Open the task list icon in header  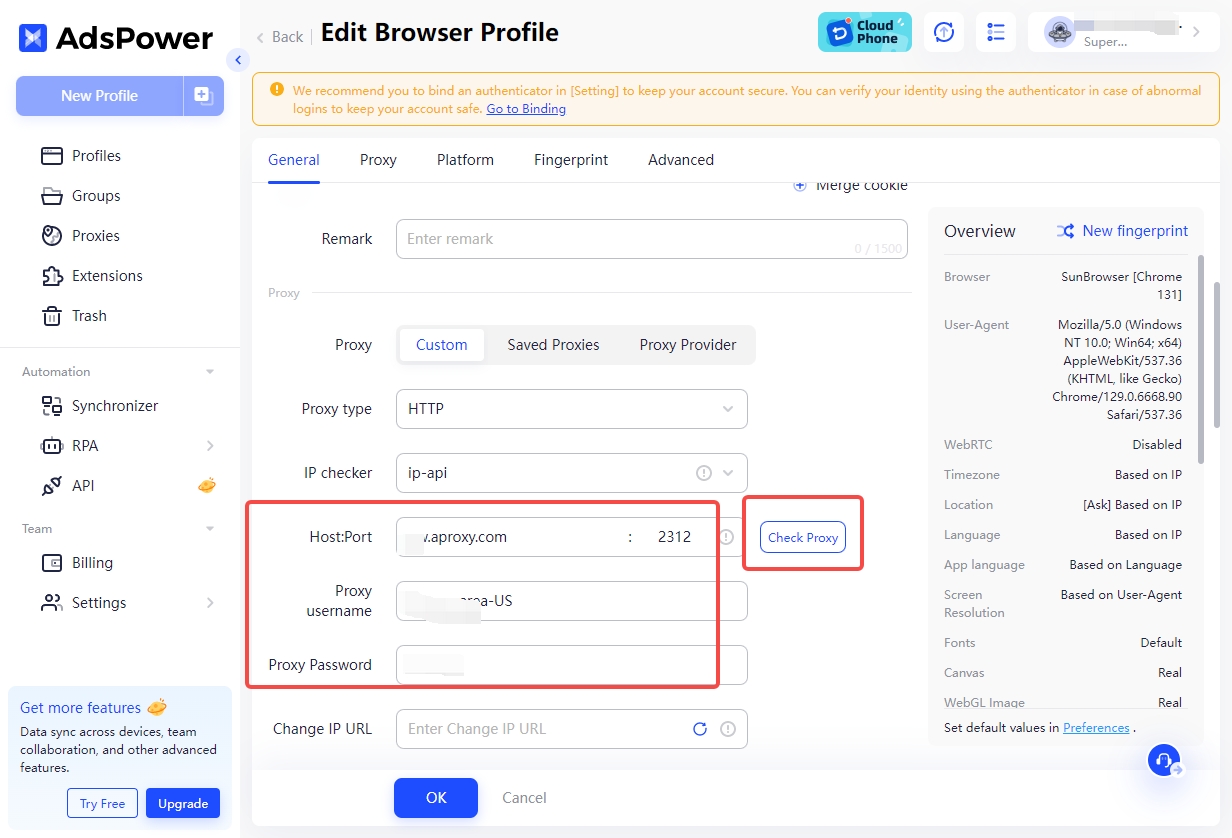coord(996,32)
